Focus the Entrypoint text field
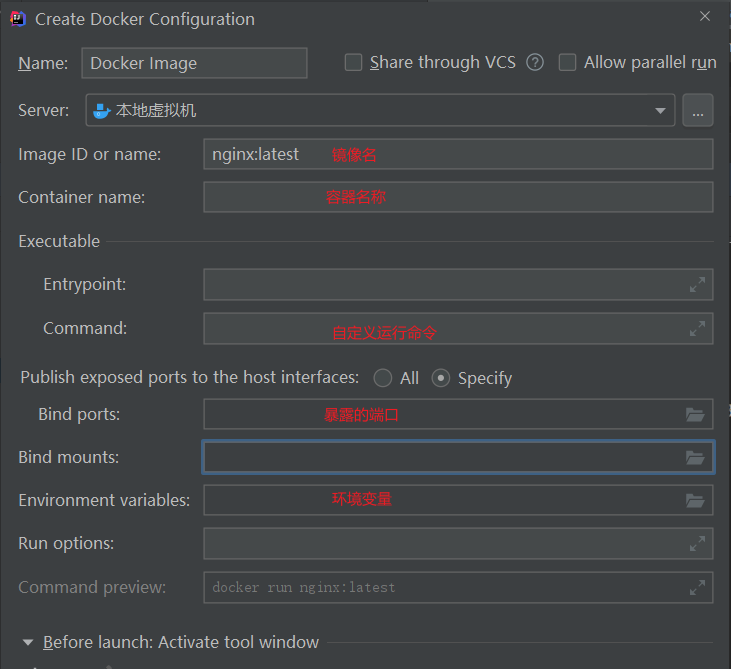This screenshot has width=731, height=669. click(x=458, y=284)
